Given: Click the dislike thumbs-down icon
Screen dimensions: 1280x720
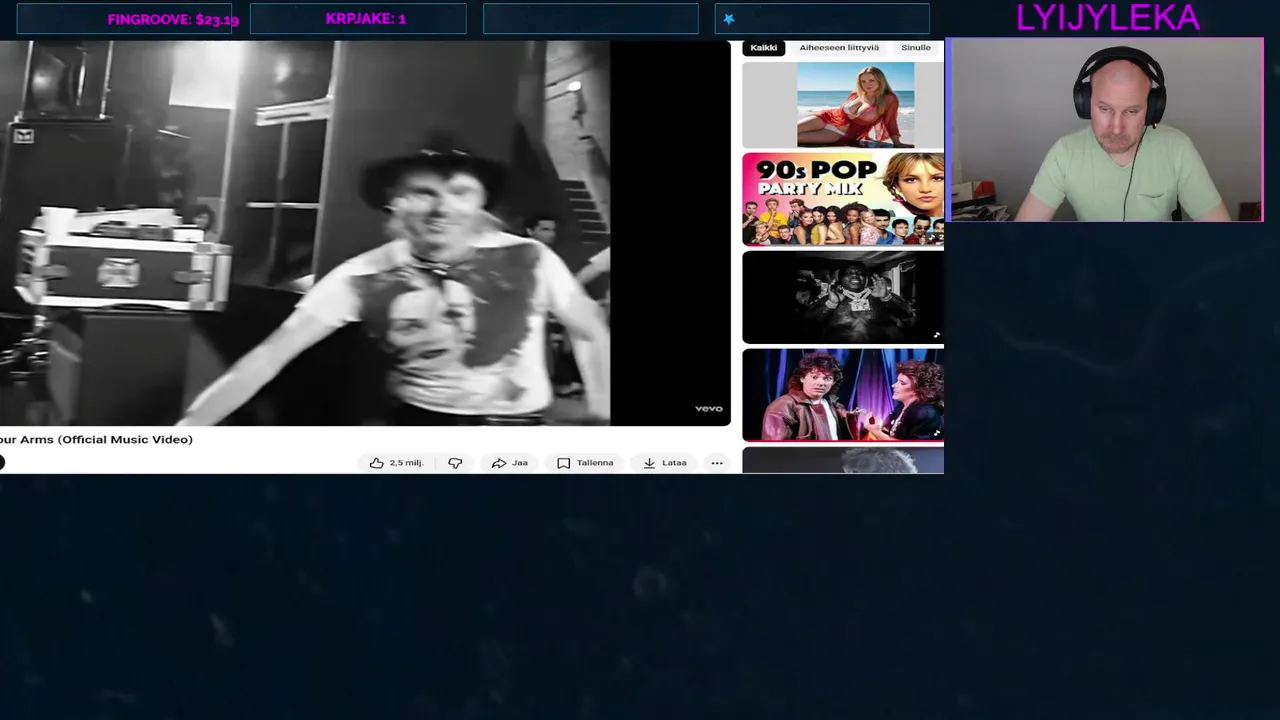Looking at the screenshot, I should 455,463.
